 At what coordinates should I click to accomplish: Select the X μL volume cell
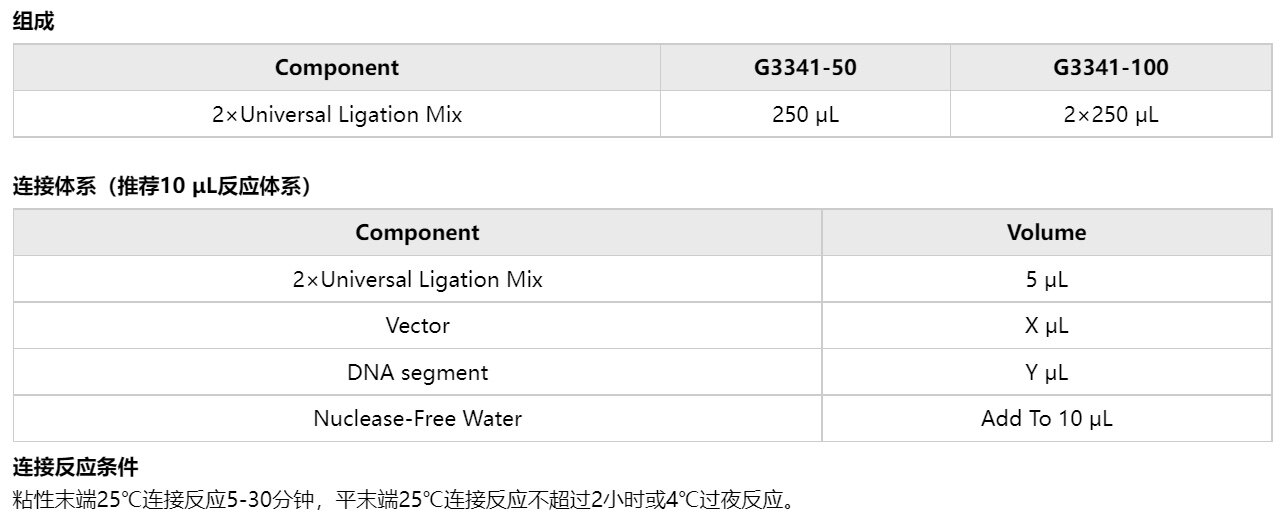click(x=1046, y=326)
